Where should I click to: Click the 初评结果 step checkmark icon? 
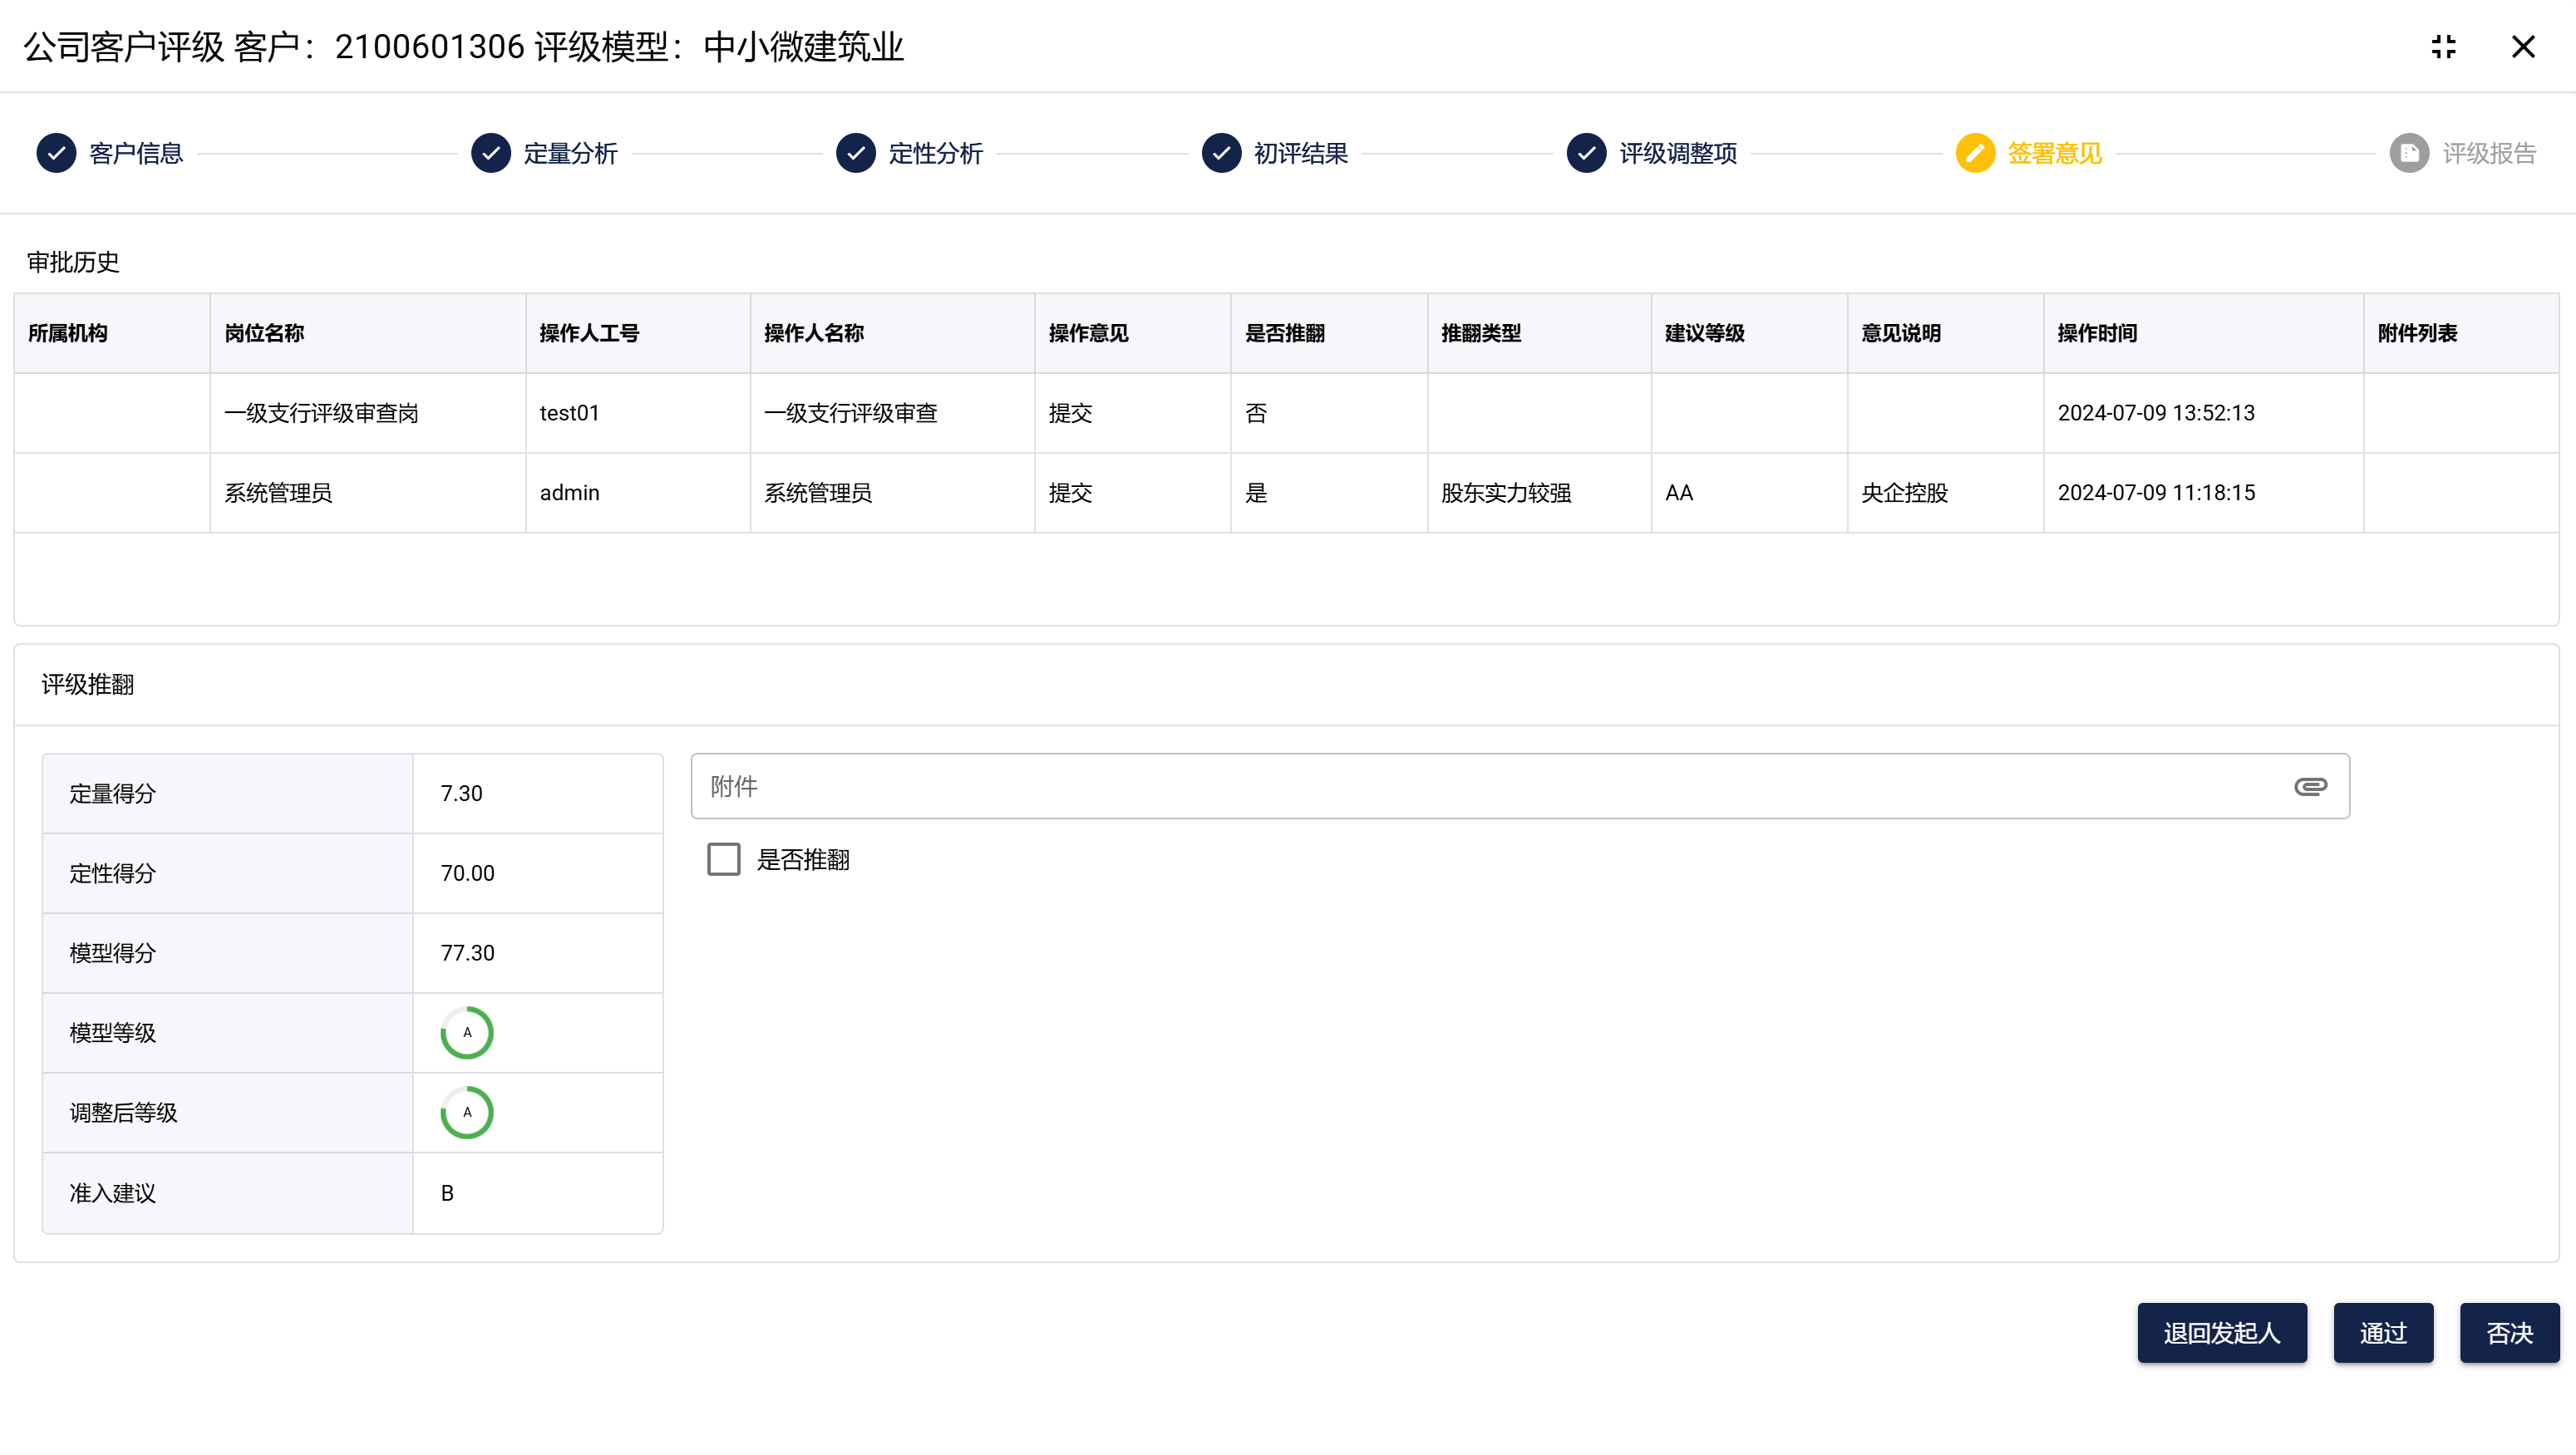tap(1221, 153)
